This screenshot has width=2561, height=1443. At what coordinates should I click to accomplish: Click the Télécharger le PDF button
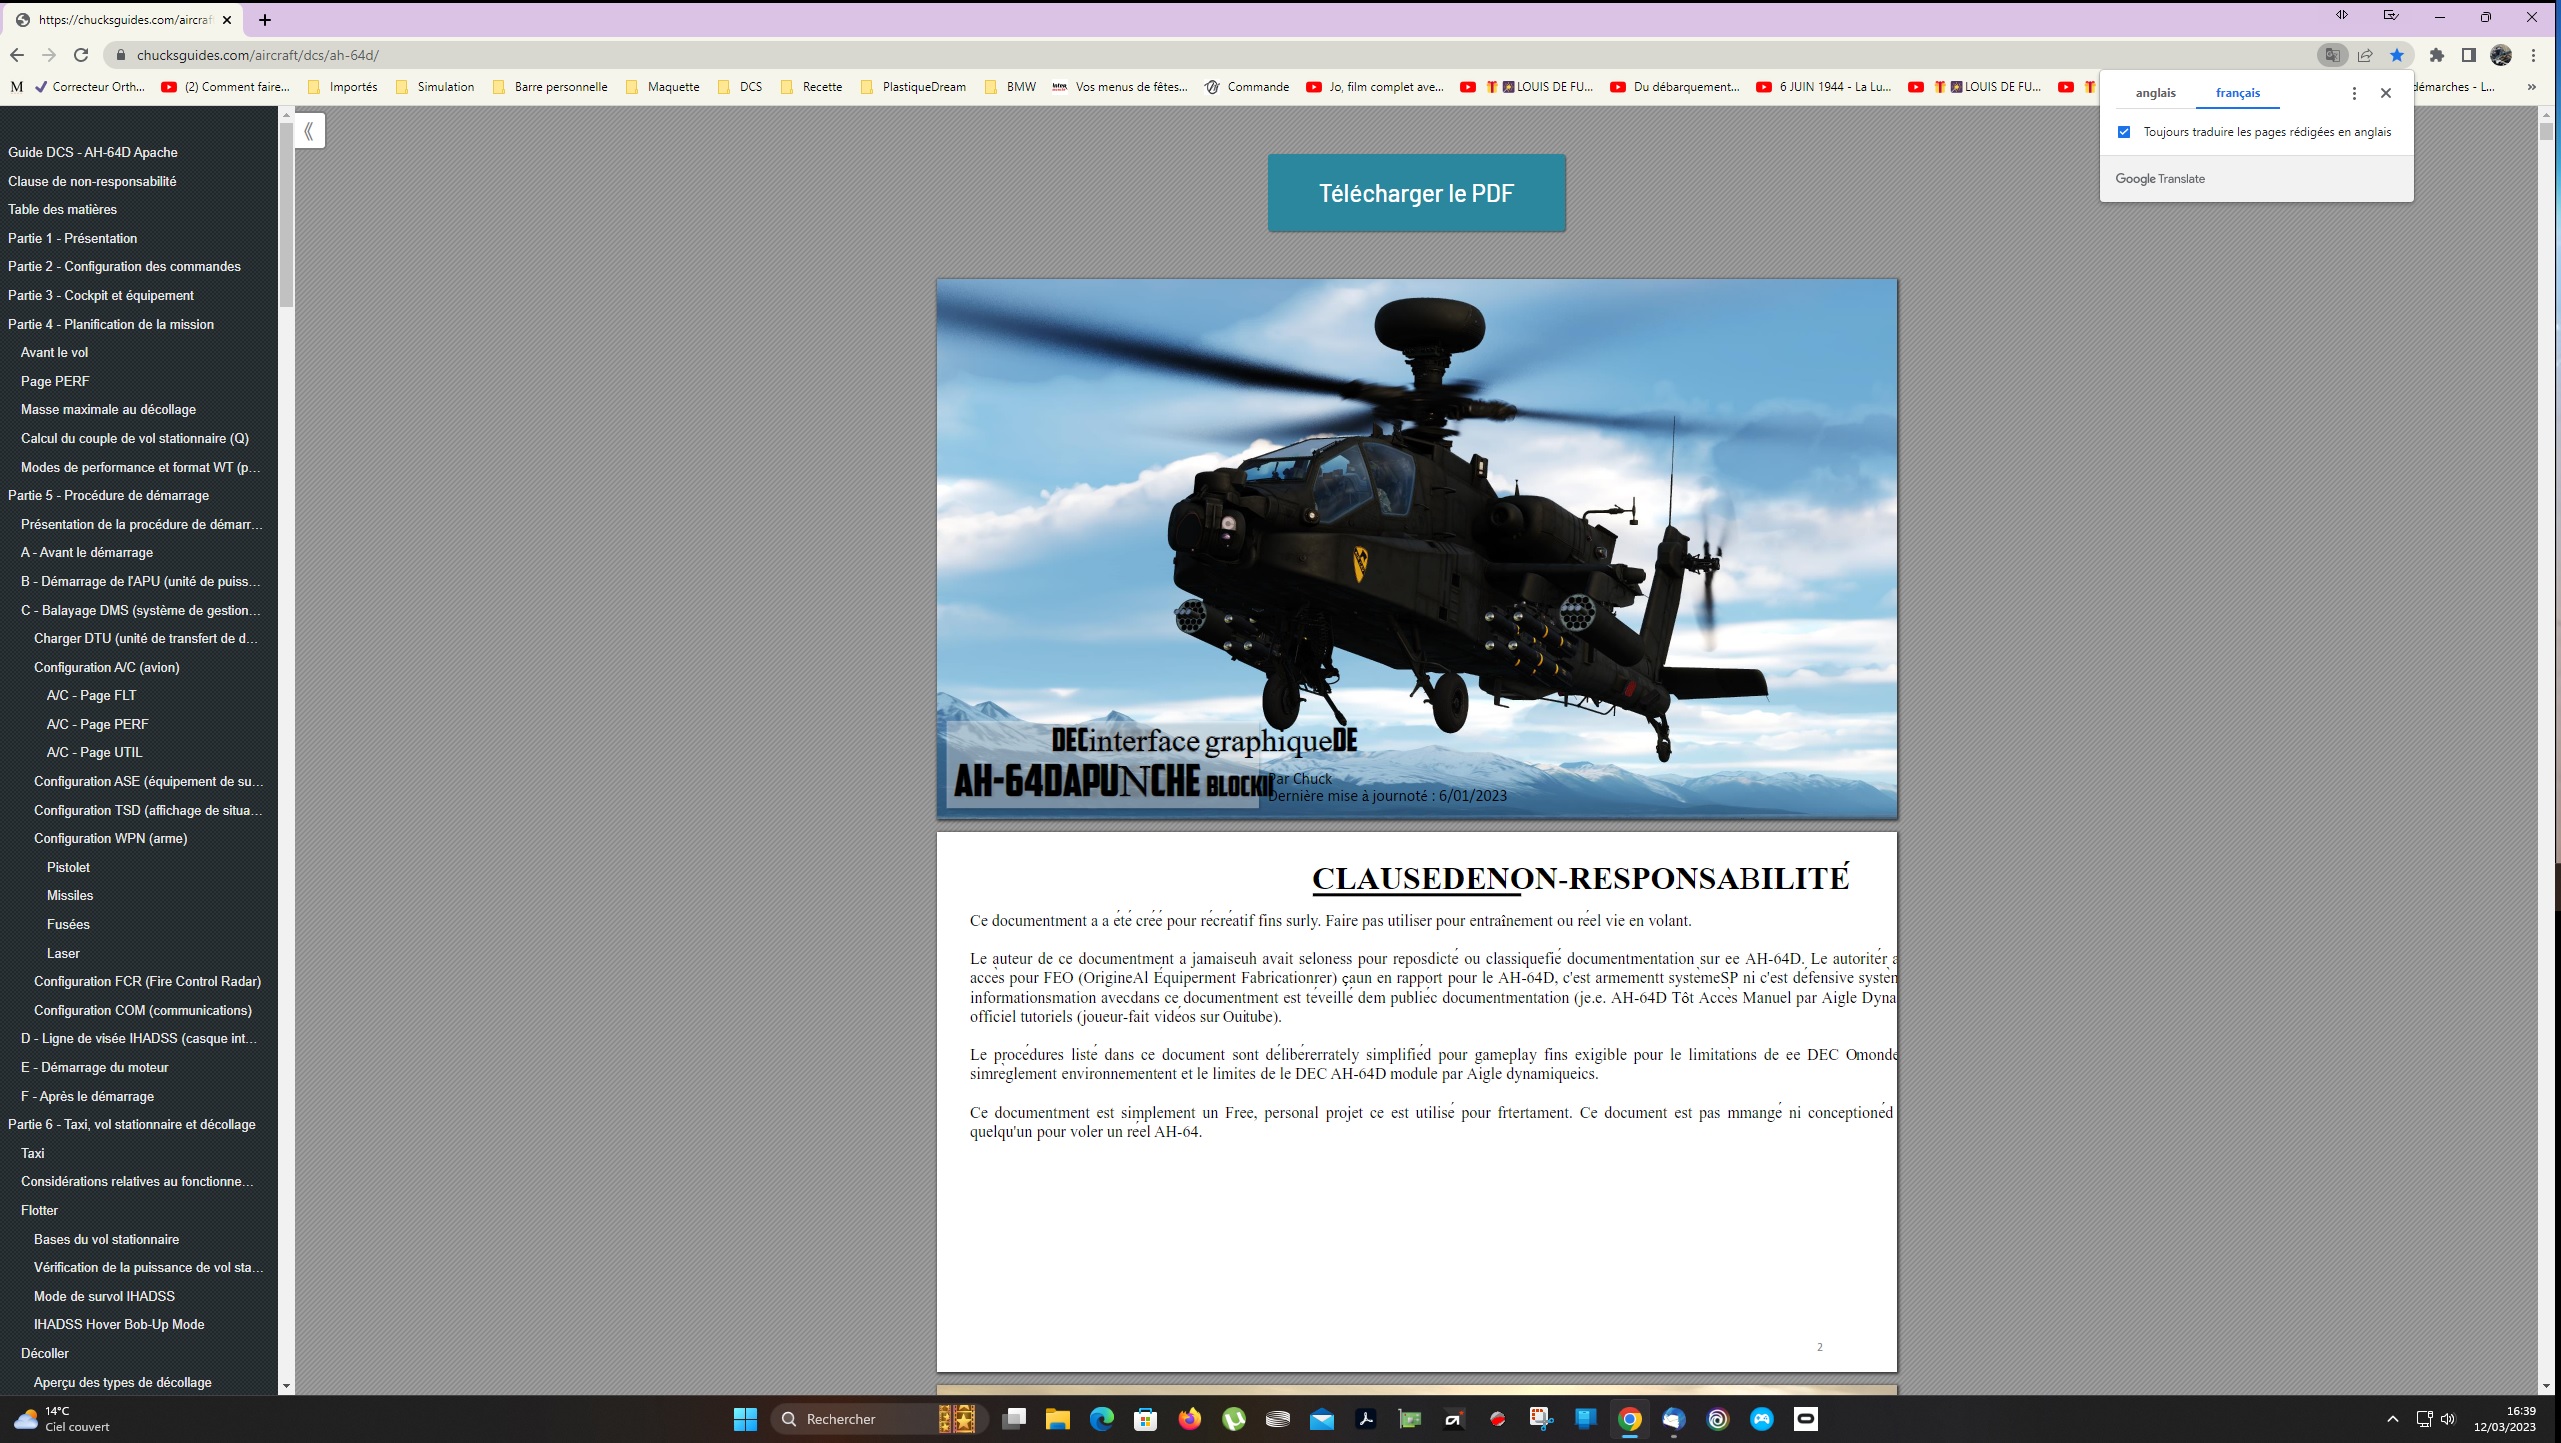click(1416, 193)
